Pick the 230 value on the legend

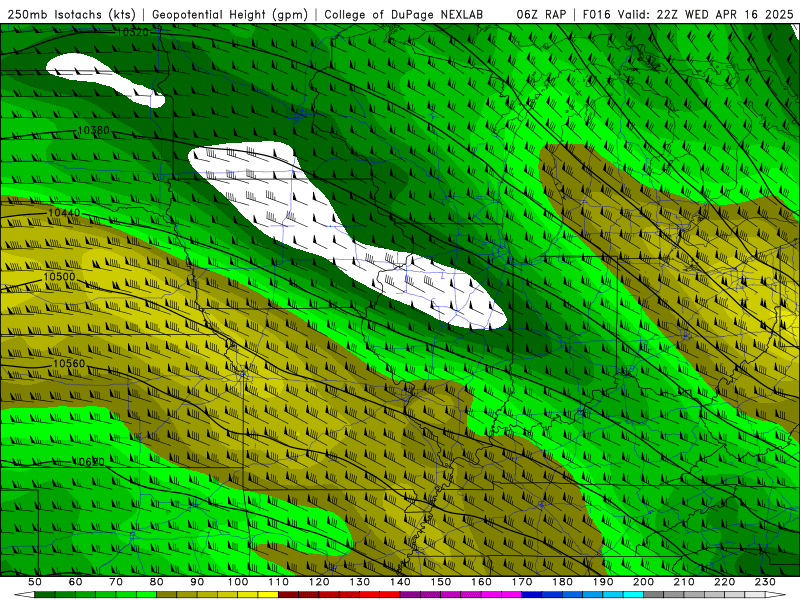click(x=765, y=582)
